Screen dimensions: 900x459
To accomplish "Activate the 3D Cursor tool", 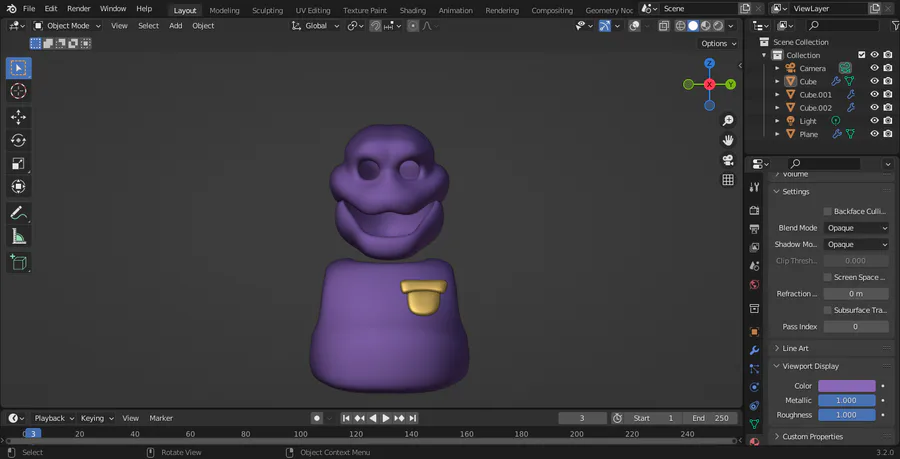I will (x=18, y=92).
